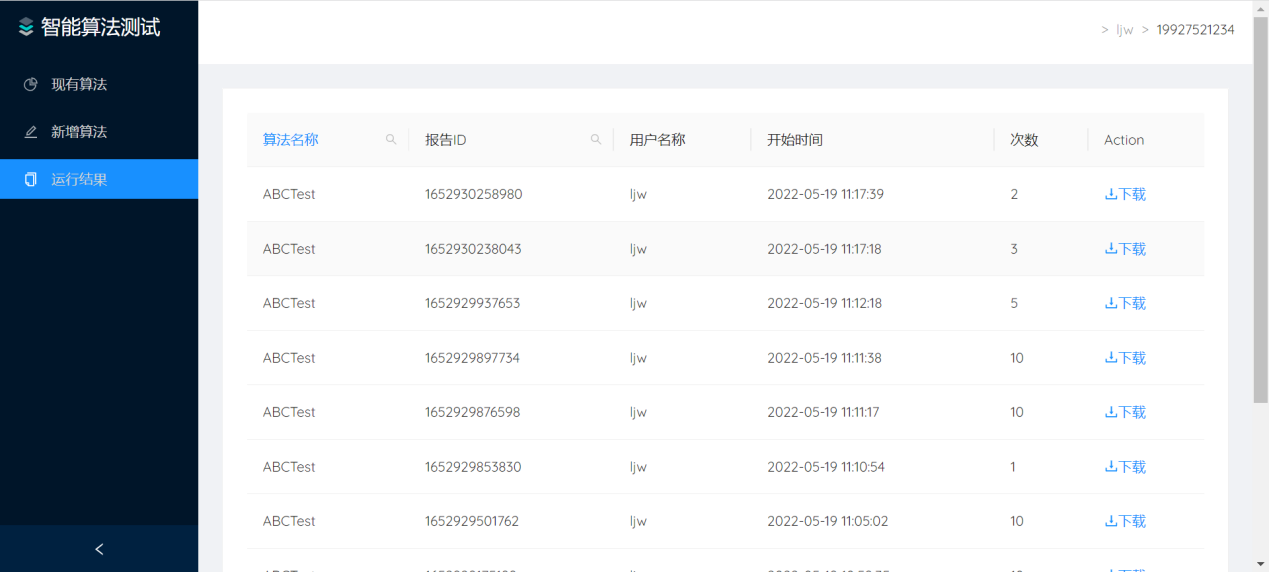
Task: Download the report started at 11:12:18
Action: click(x=1125, y=304)
